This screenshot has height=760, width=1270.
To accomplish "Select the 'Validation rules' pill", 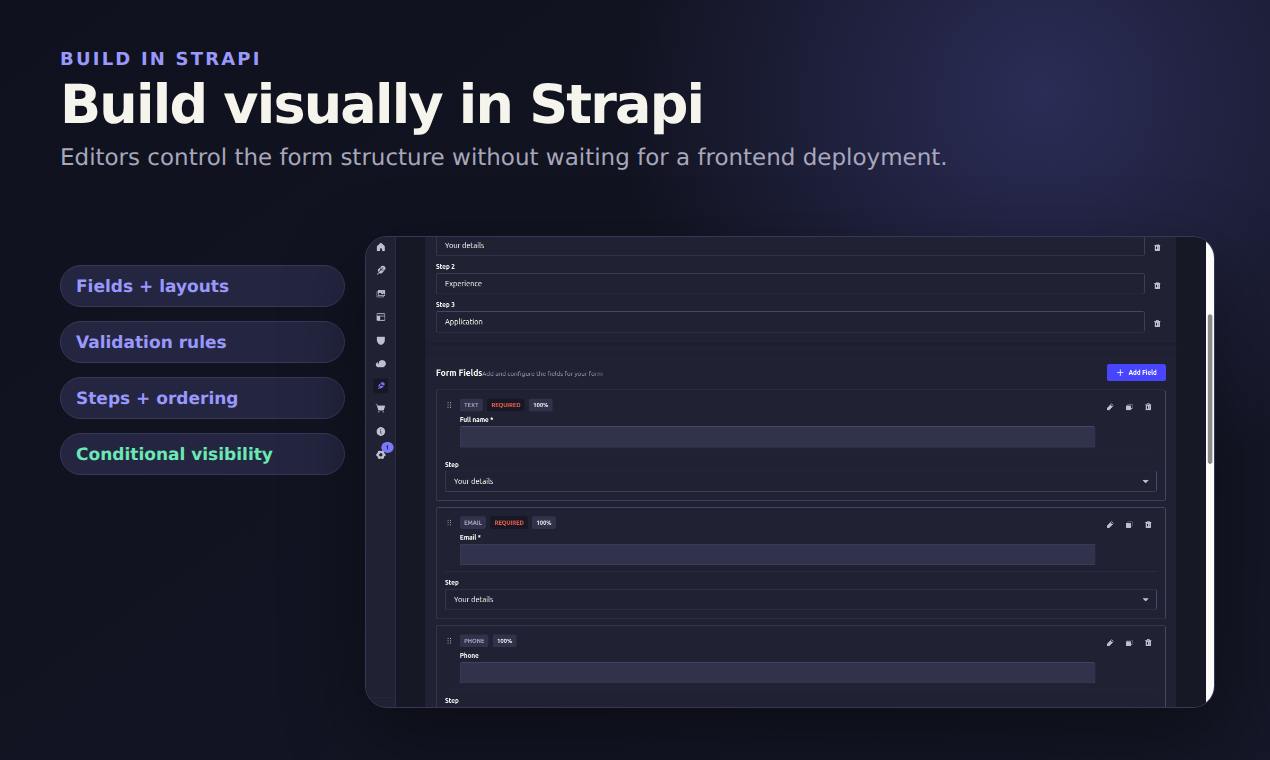I will [x=202, y=342].
